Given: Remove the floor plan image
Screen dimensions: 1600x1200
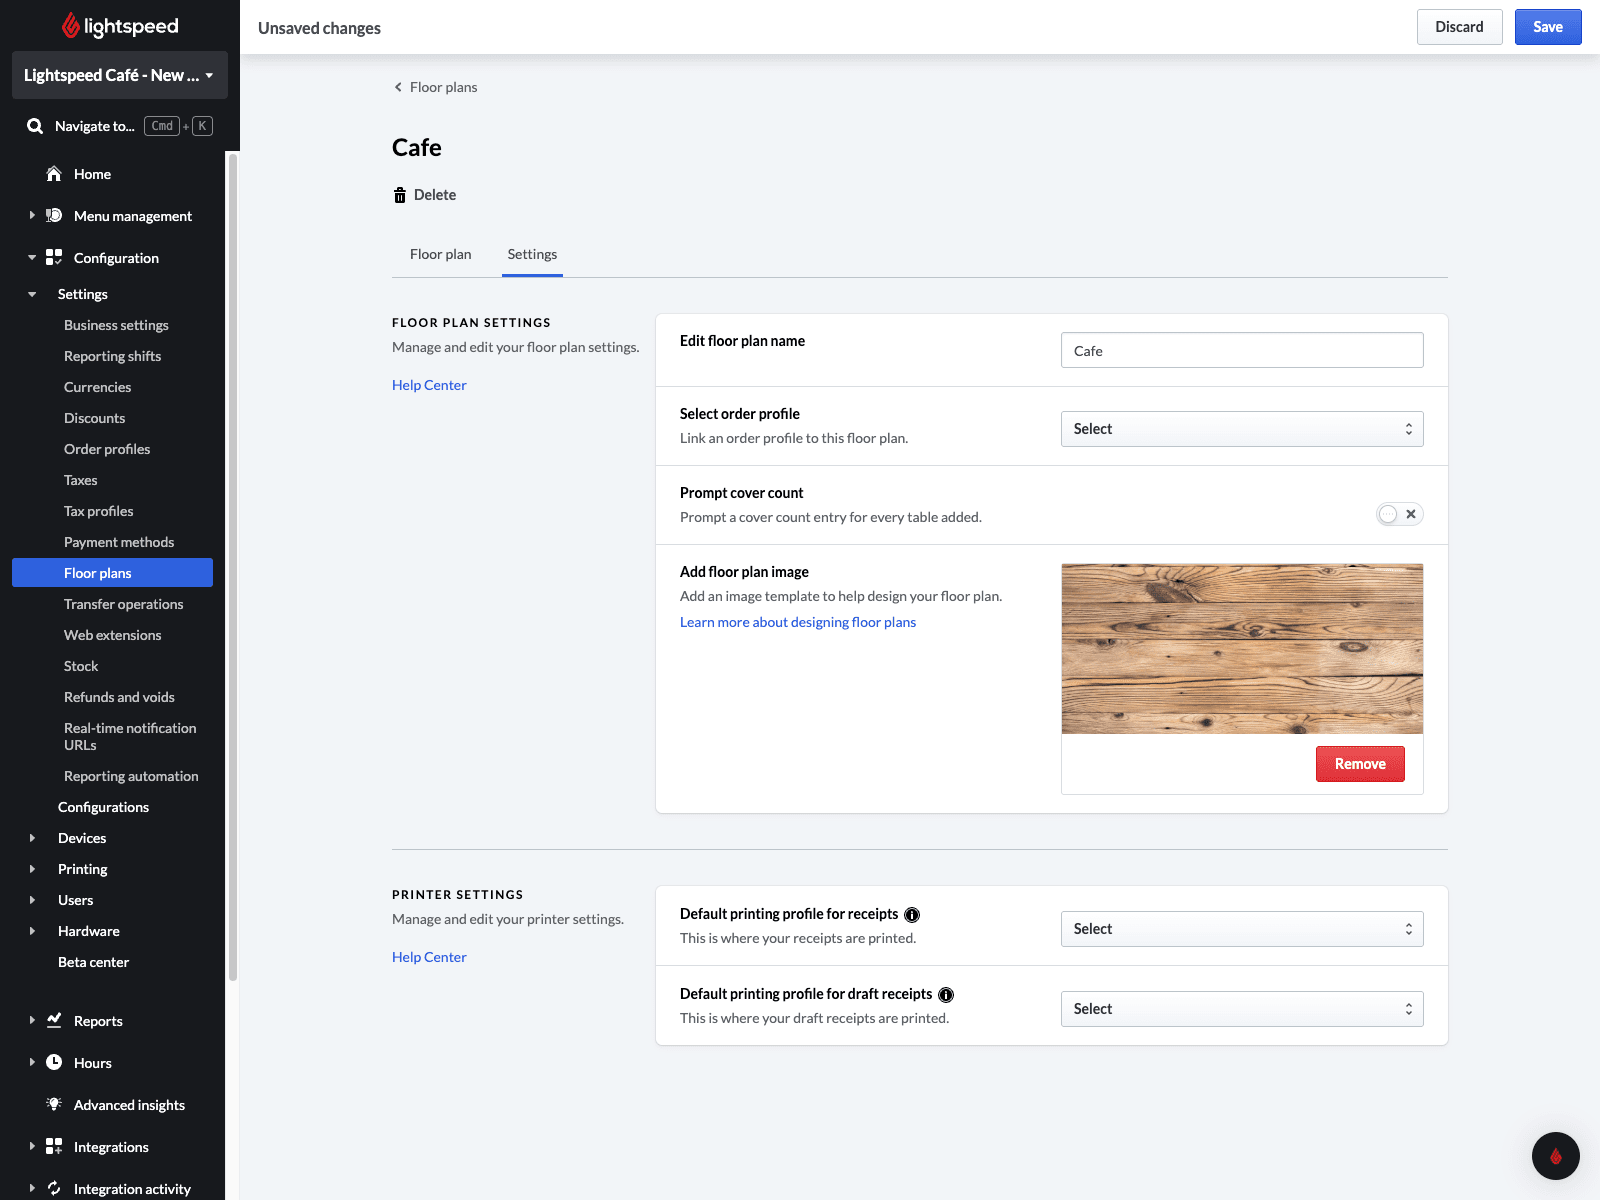Looking at the screenshot, I should (x=1359, y=764).
